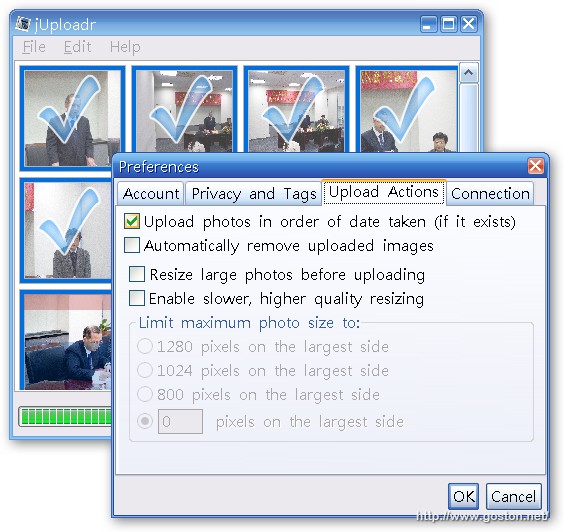The height and width of the screenshot is (532, 564).
Task: Maximize the jUploadr window
Action: click(x=448, y=24)
